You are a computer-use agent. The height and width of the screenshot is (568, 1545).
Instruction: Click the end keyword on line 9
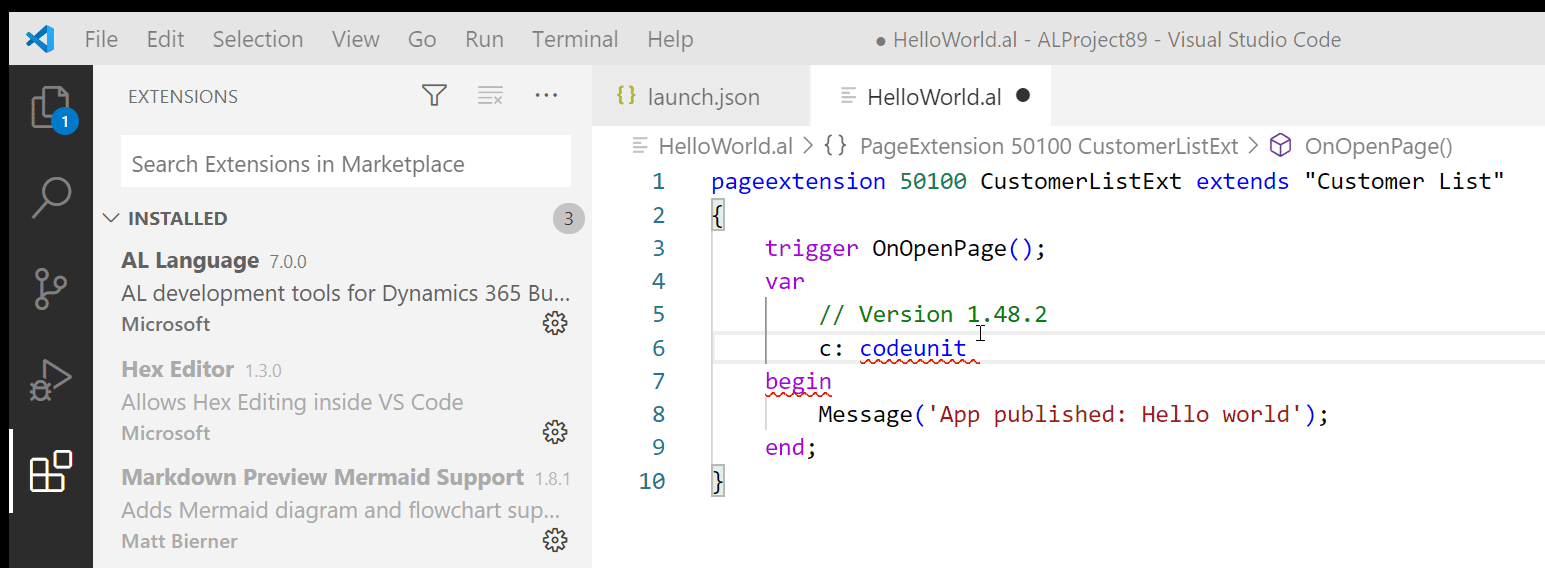(x=785, y=447)
